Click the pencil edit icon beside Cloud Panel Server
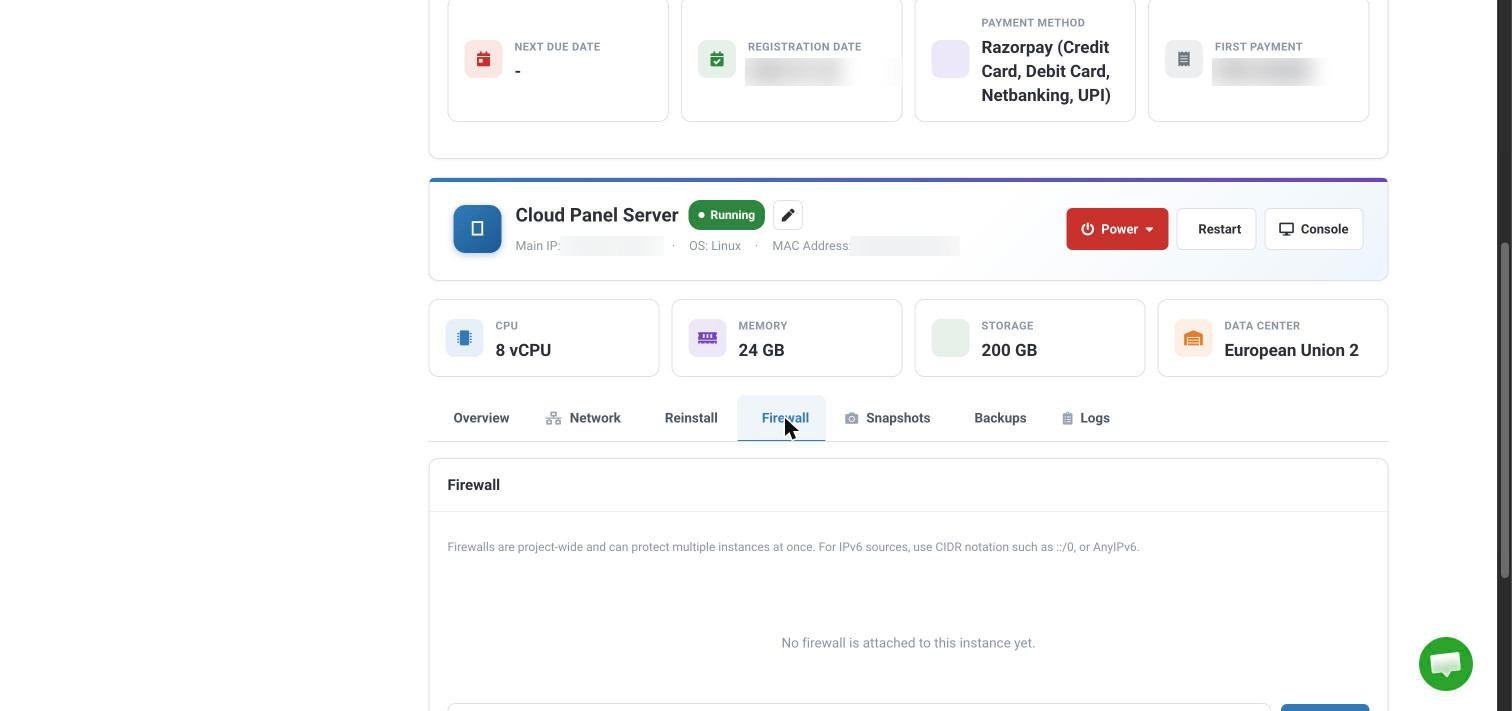The height and width of the screenshot is (711, 1512). click(788, 215)
